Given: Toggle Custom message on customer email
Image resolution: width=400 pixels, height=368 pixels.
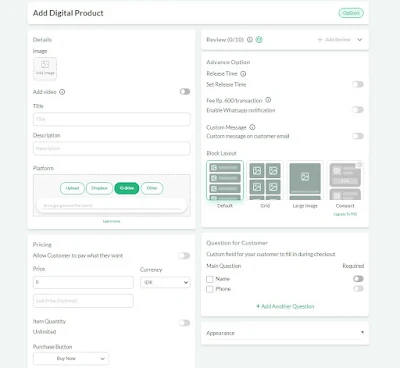Looking at the screenshot, I should (x=358, y=136).
